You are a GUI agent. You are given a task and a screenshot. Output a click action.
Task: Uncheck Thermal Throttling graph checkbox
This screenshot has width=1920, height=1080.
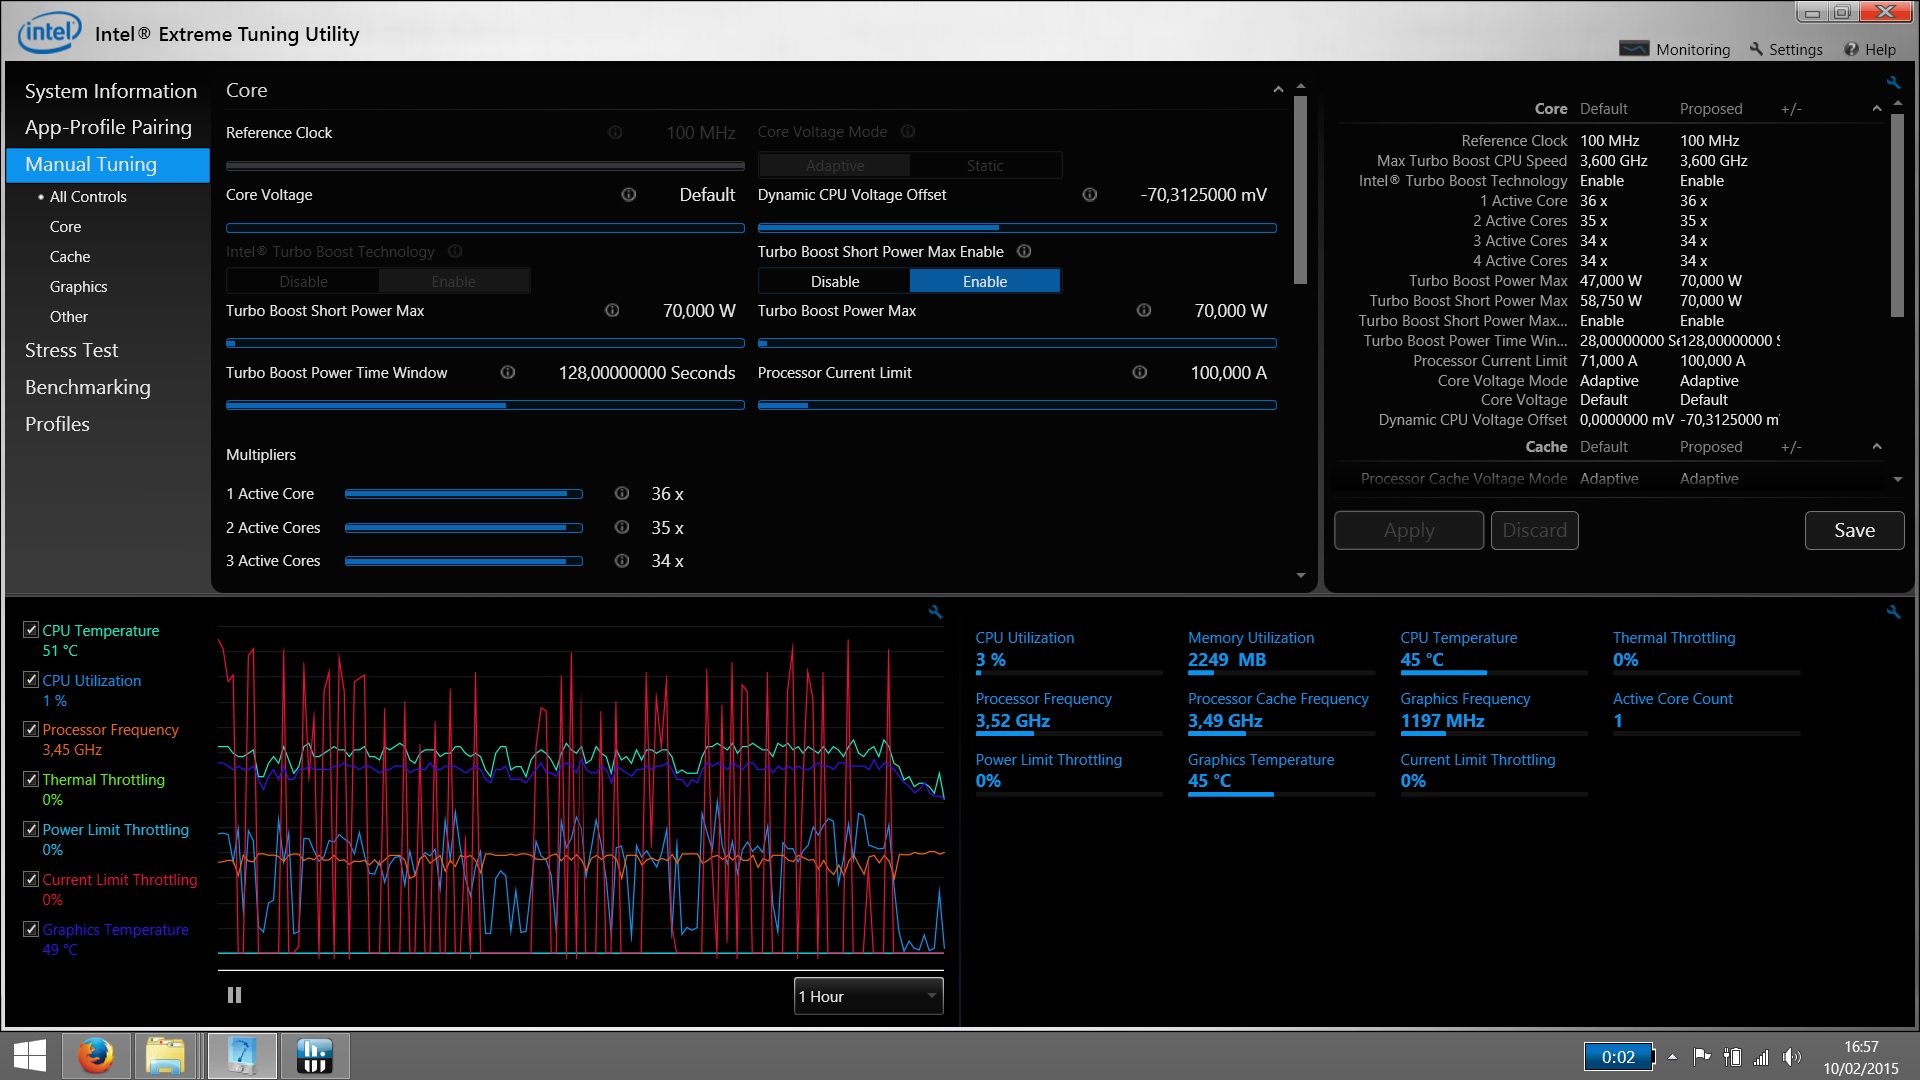[x=31, y=779]
